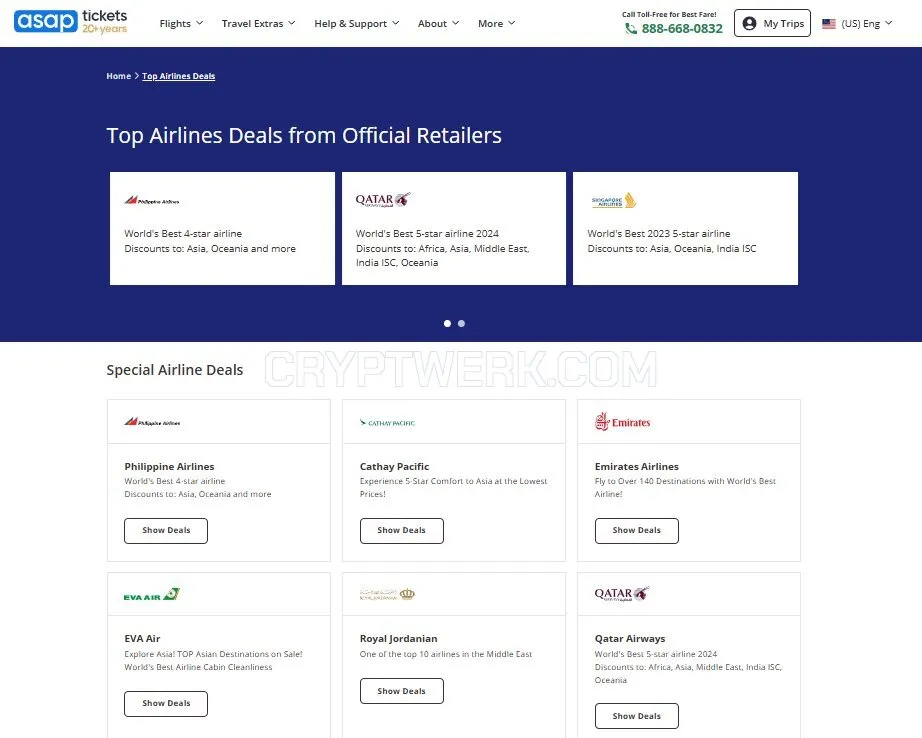Show Deals for Philippine Airlines

(166, 530)
